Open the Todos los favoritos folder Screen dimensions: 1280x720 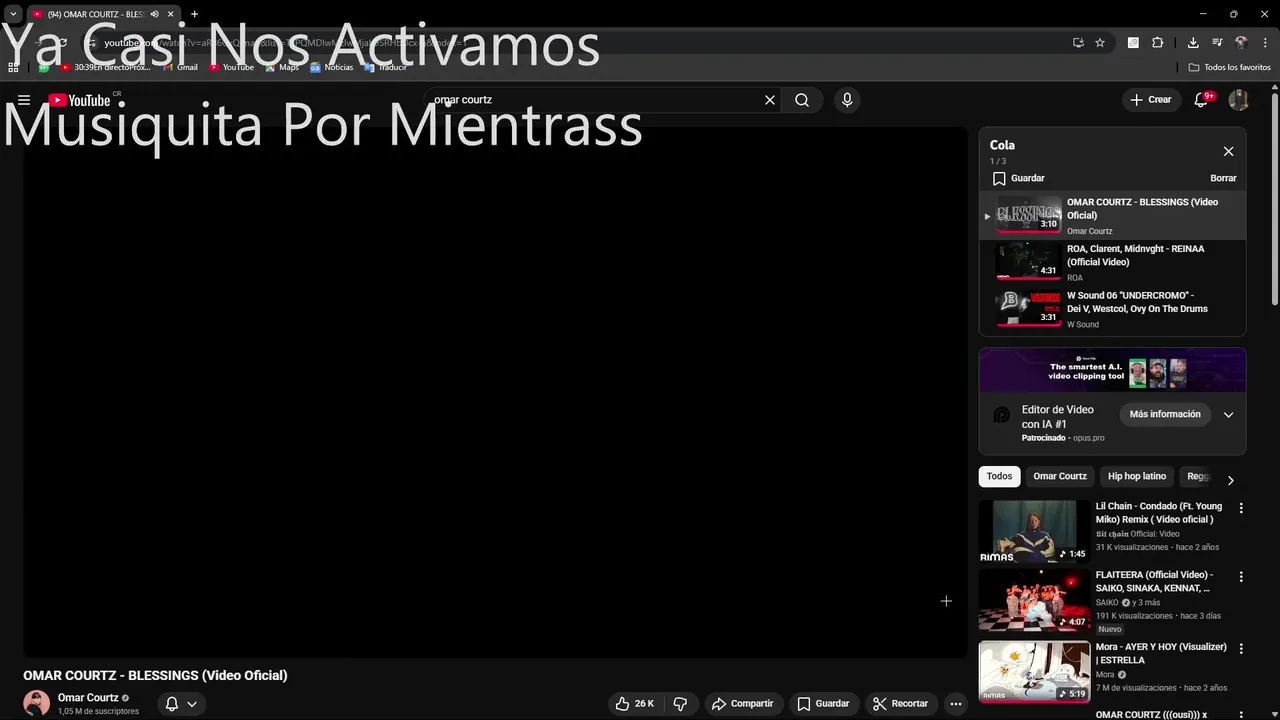[x=1229, y=67]
